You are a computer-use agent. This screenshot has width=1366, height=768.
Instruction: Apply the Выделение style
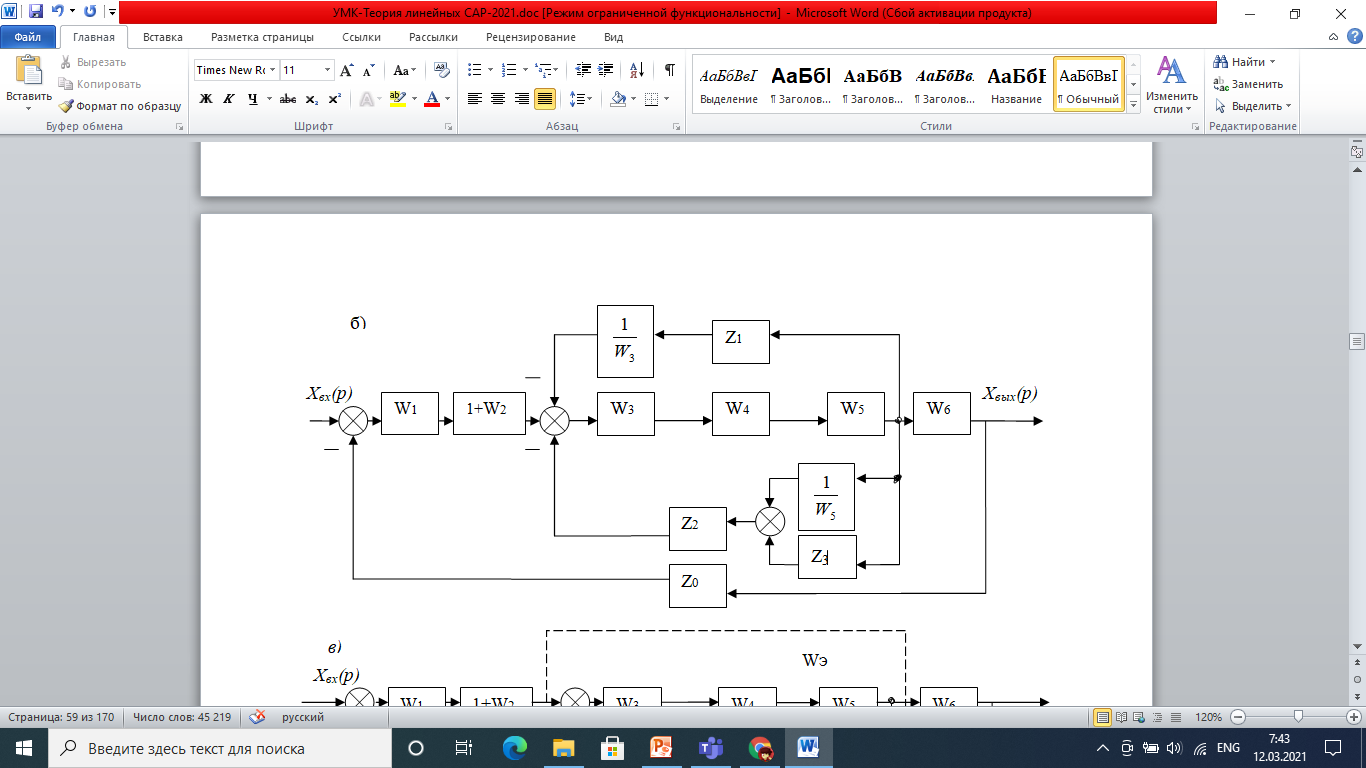729,83
